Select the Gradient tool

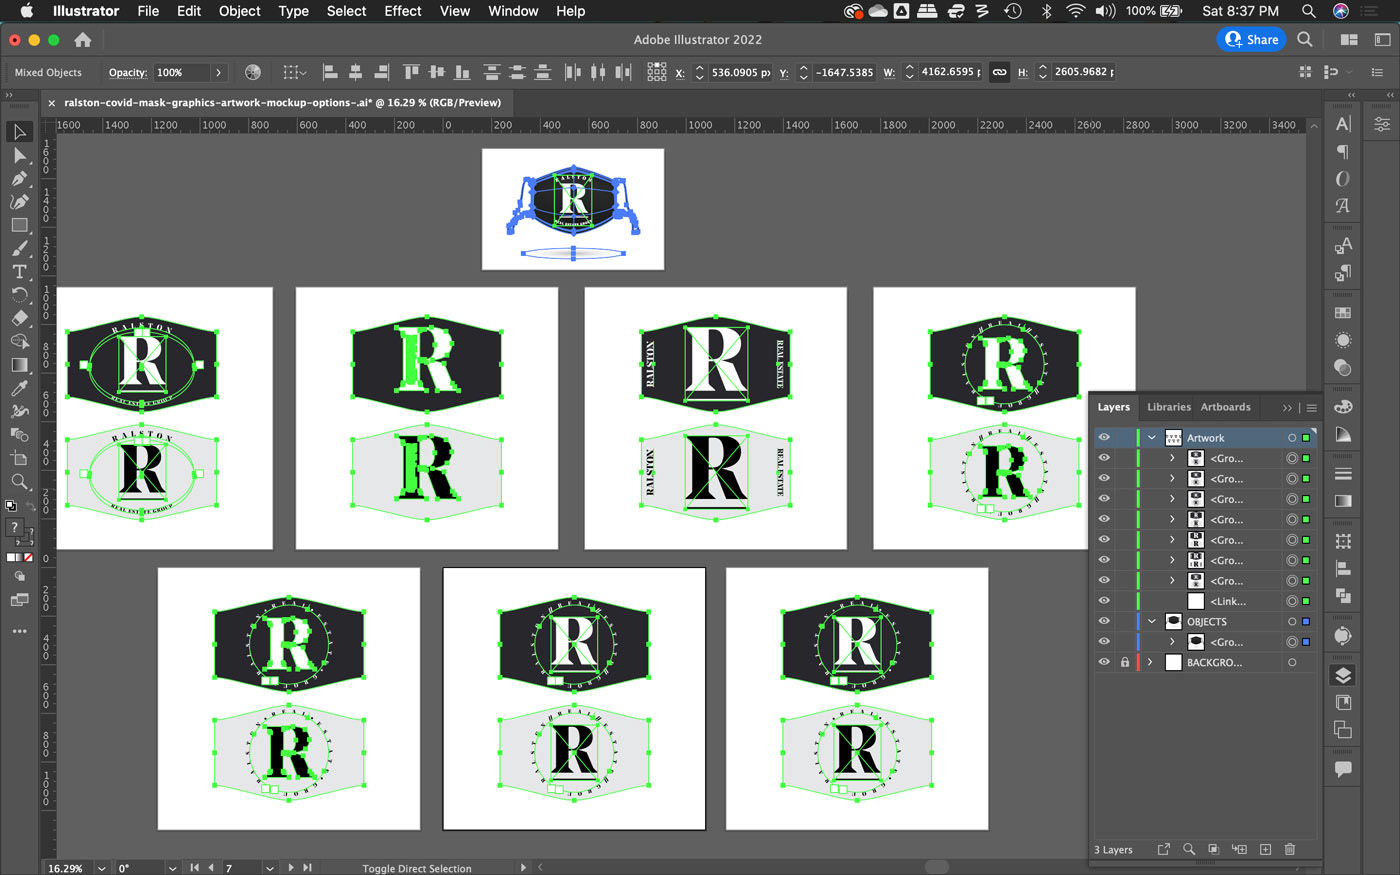19,365
